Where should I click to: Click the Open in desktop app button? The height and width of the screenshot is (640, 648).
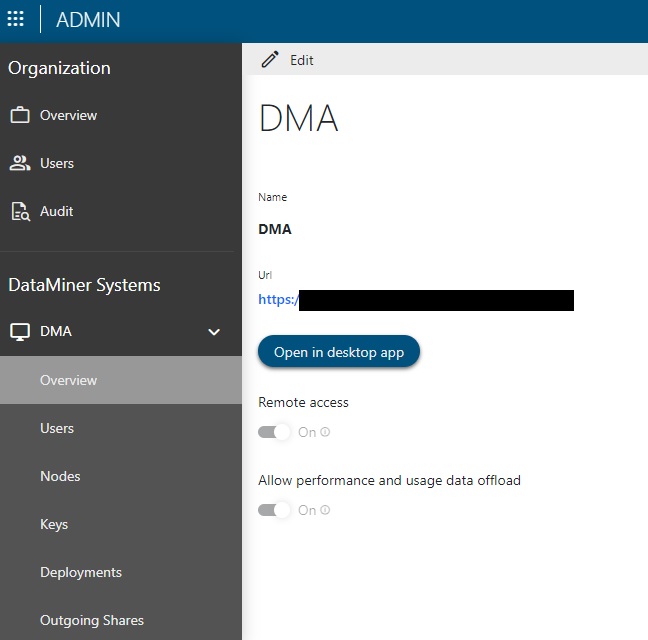(x=339, y=352)
